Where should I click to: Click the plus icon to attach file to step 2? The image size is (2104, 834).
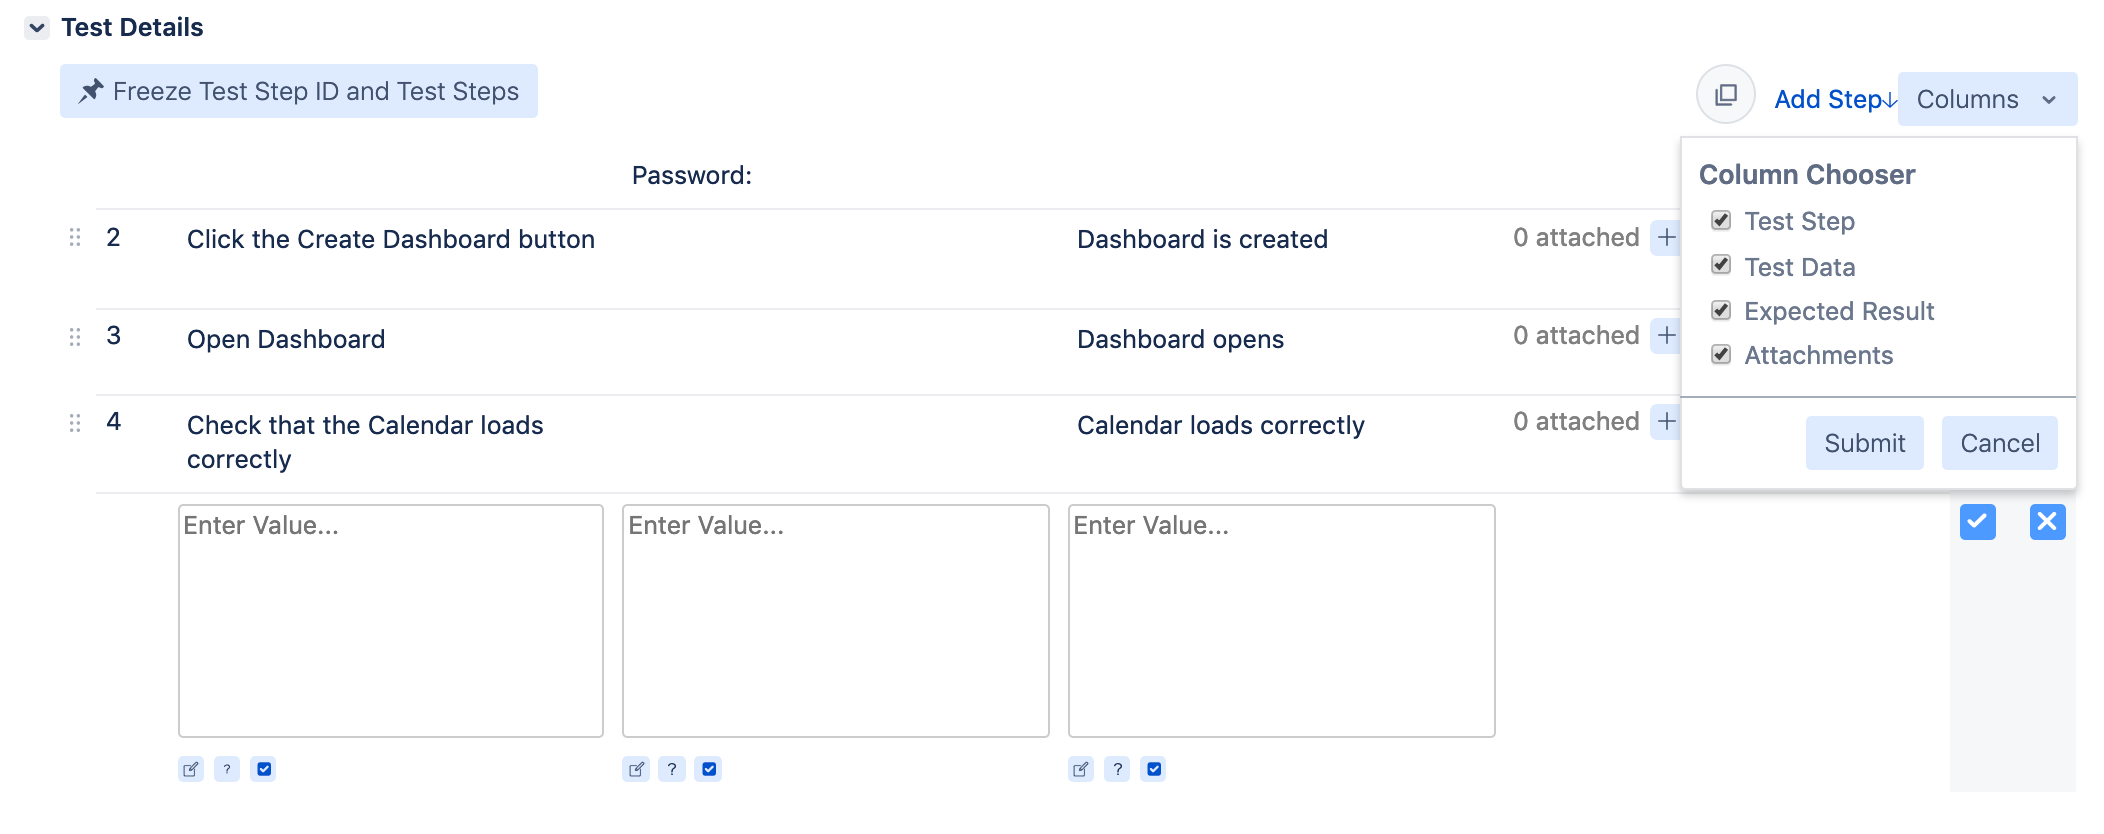pyautogui.click(x=1666, y=238)
